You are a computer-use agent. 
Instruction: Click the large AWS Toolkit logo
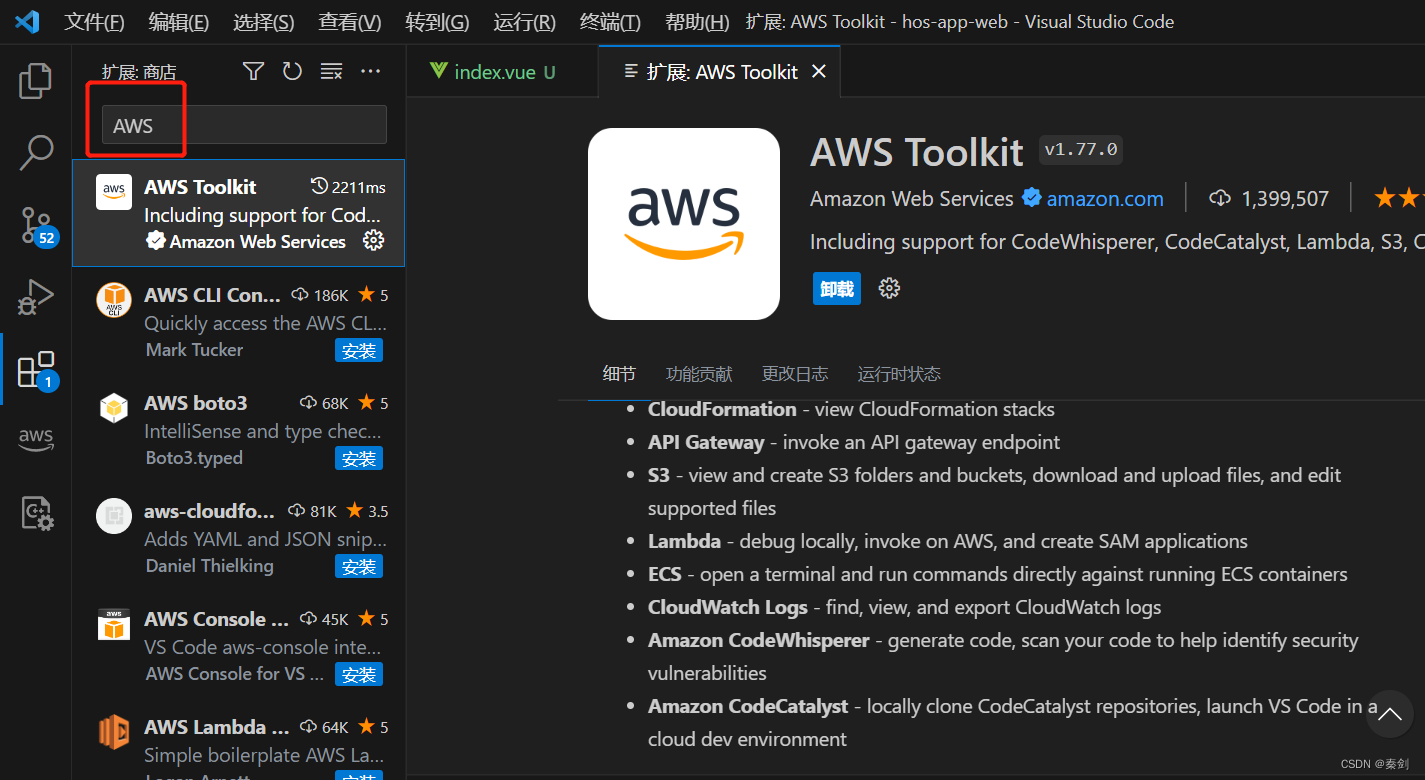pos(684,224)
